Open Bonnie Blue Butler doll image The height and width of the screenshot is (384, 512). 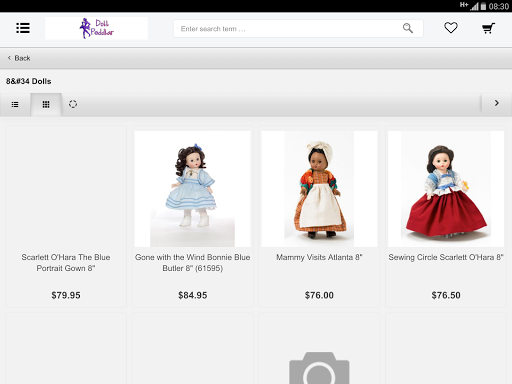[192, 189]
